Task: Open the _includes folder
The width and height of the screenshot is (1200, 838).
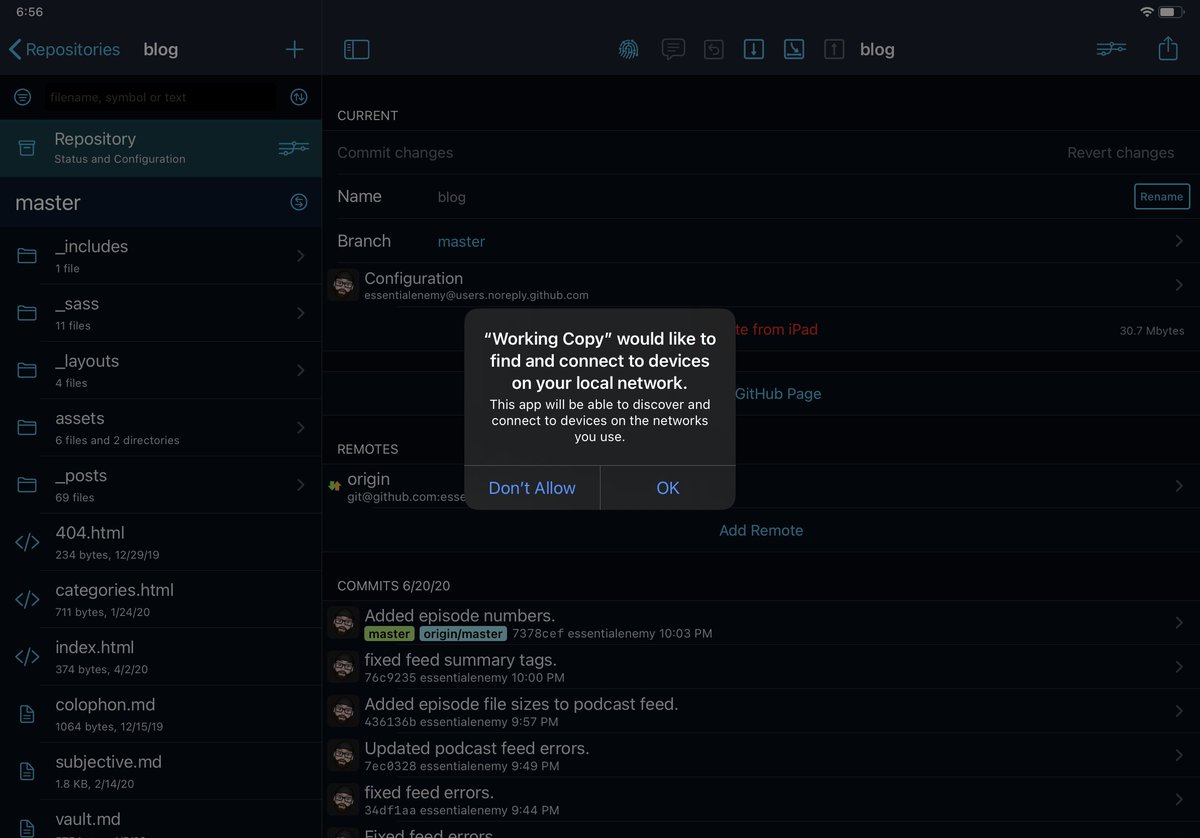Action: click(x=161, y=256)
